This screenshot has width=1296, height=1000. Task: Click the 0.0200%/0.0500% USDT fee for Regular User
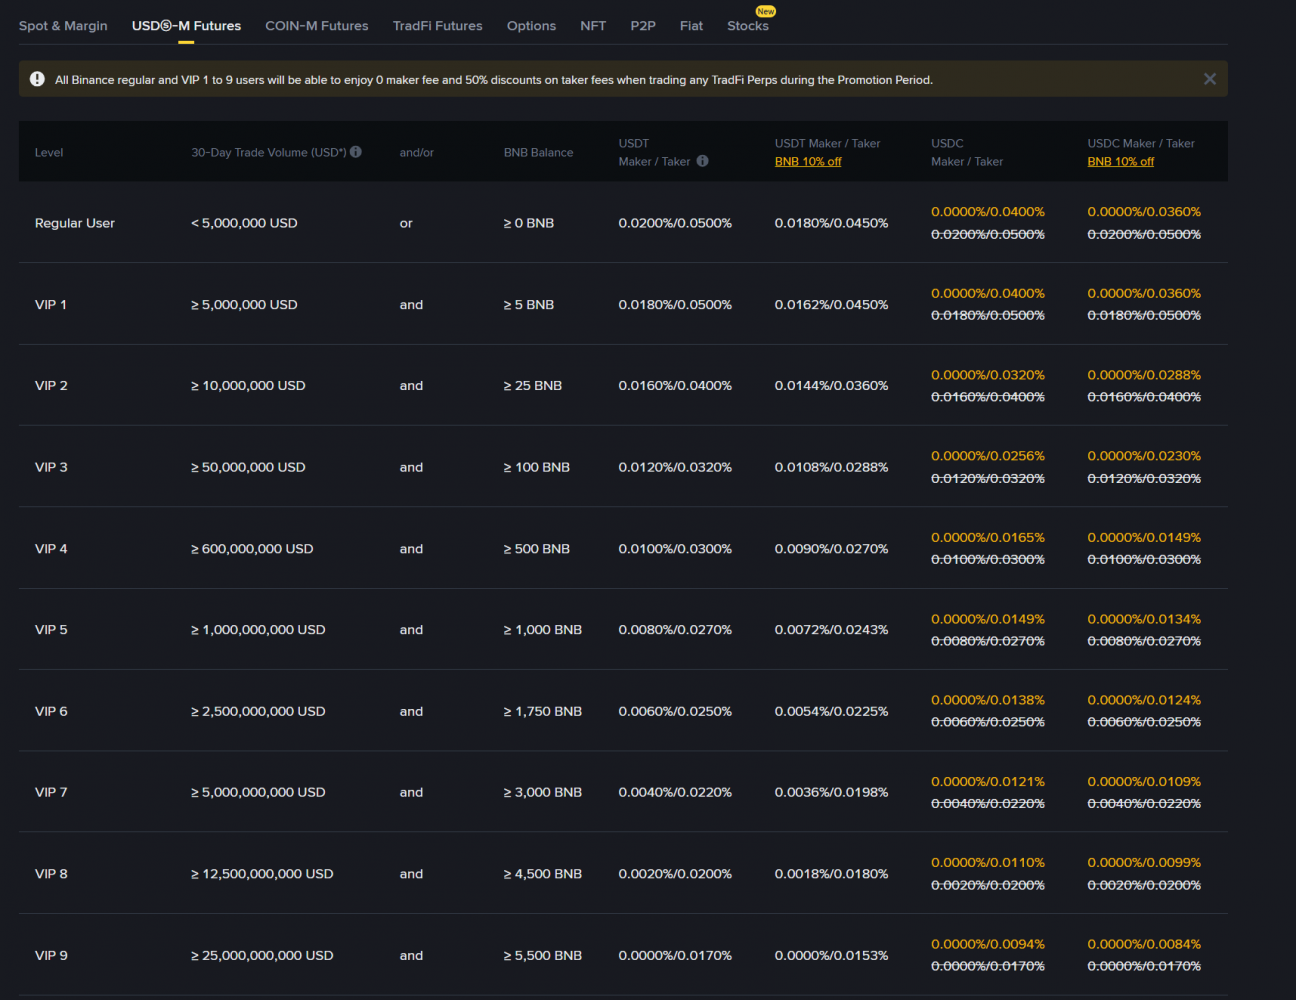(675, 223)
